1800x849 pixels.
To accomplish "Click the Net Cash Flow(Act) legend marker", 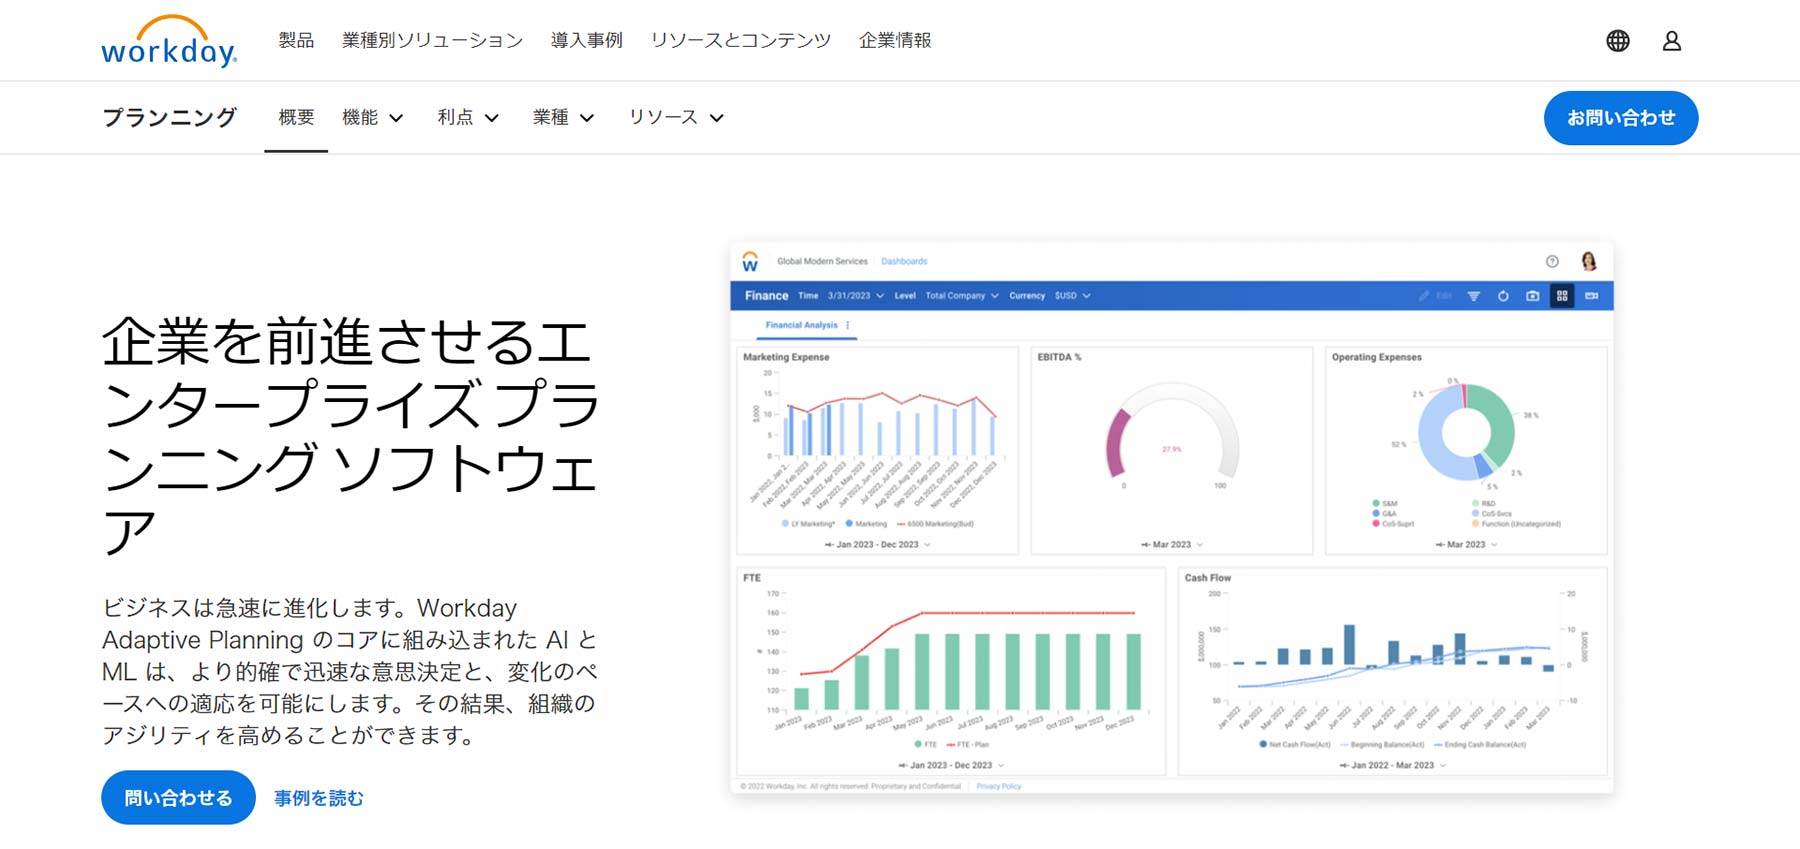I will (x=1263, y=745).
